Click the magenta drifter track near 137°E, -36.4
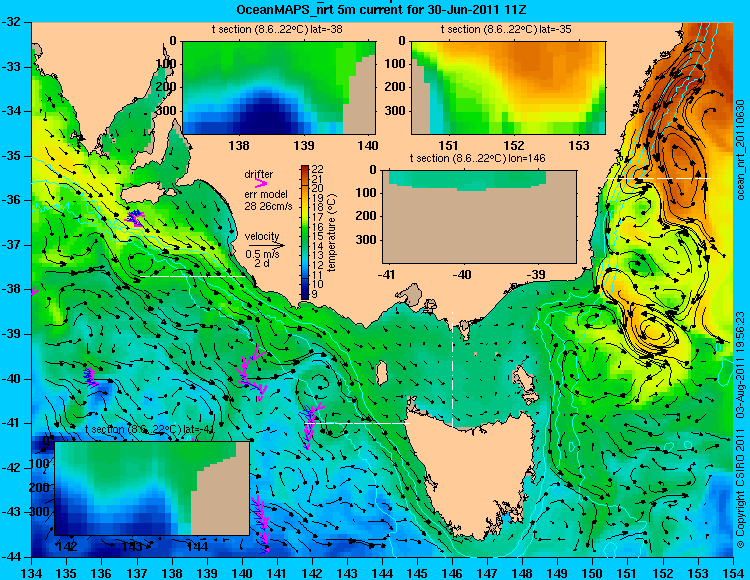Image resolution: width=750 pixels, height=580 pixels. click(x=135, y=218)
